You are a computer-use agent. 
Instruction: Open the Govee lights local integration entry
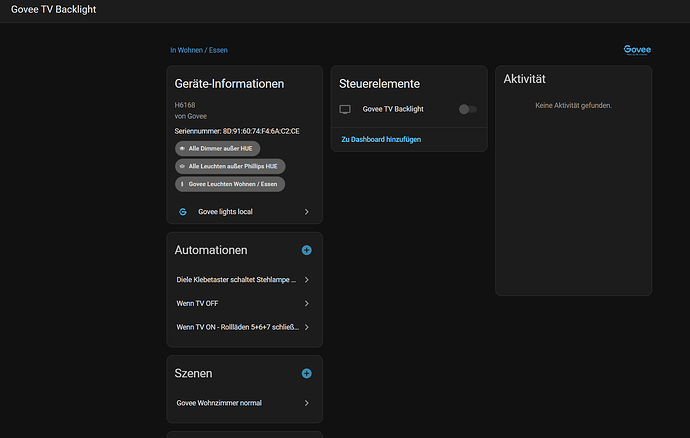tap(244, 212)
